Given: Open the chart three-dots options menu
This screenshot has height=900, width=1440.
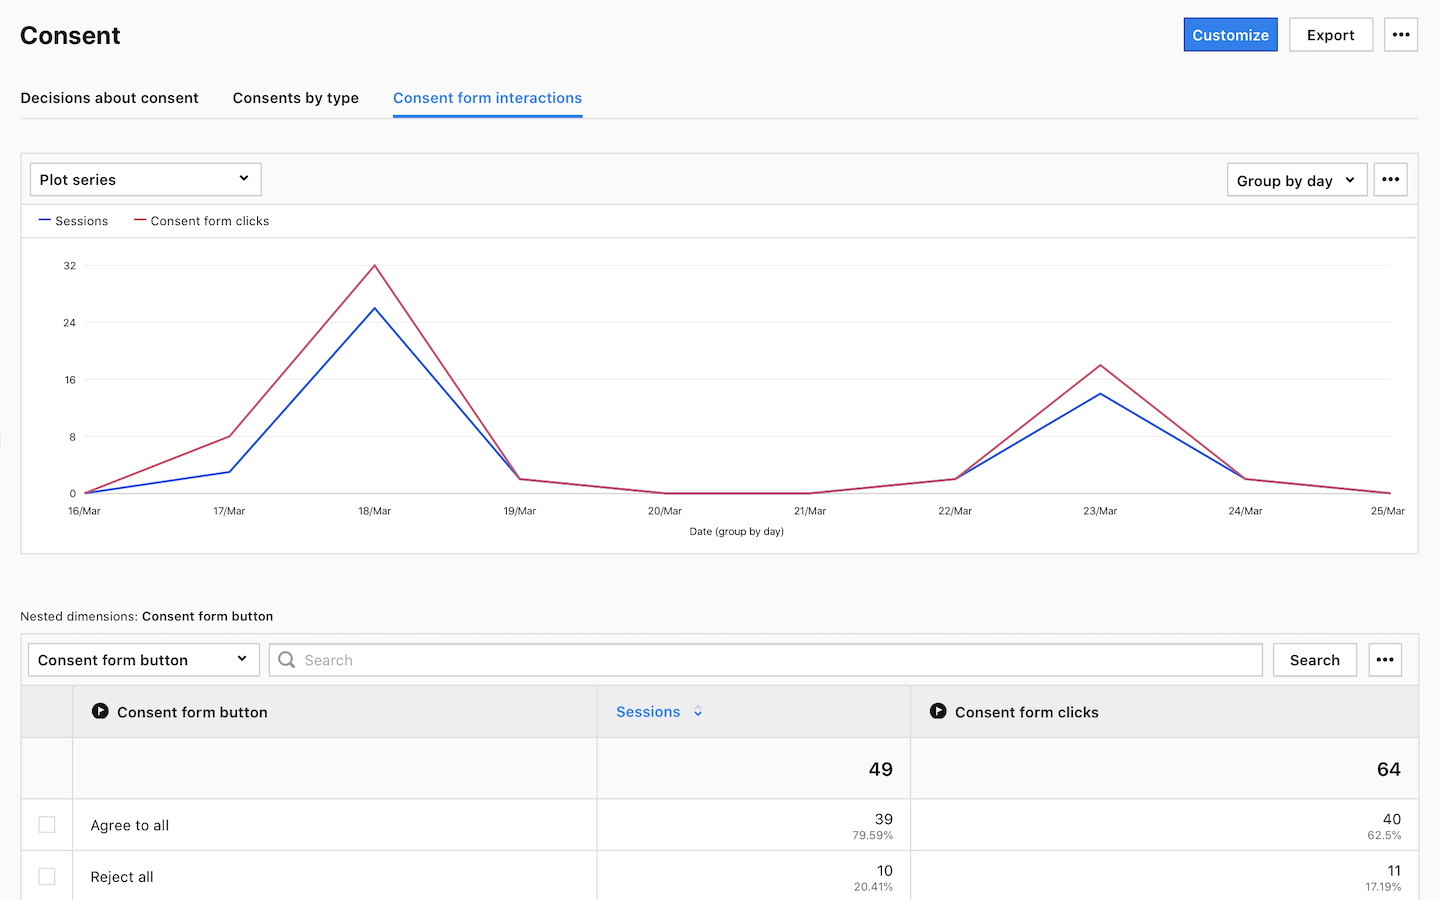Looking at the screenshot, I should 1390,180.
